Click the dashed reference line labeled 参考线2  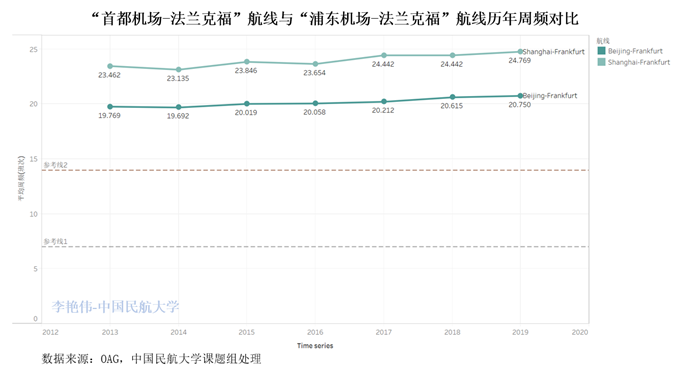(x=315, y=170)
